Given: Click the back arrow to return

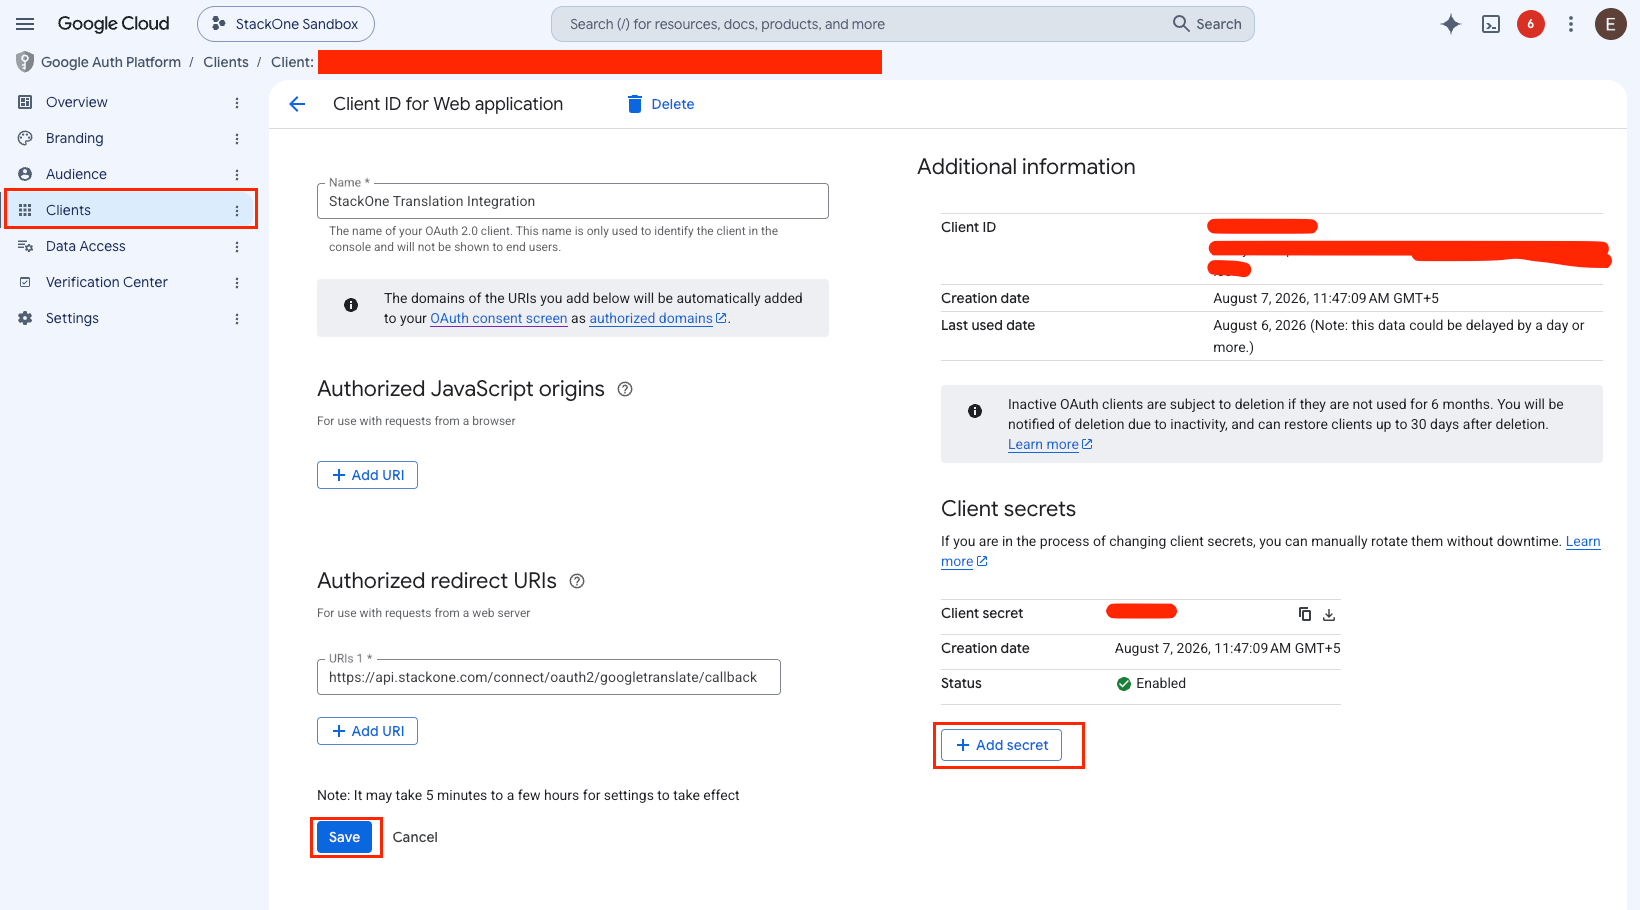Looking at the screenshot, I should (x=297, y=104).
